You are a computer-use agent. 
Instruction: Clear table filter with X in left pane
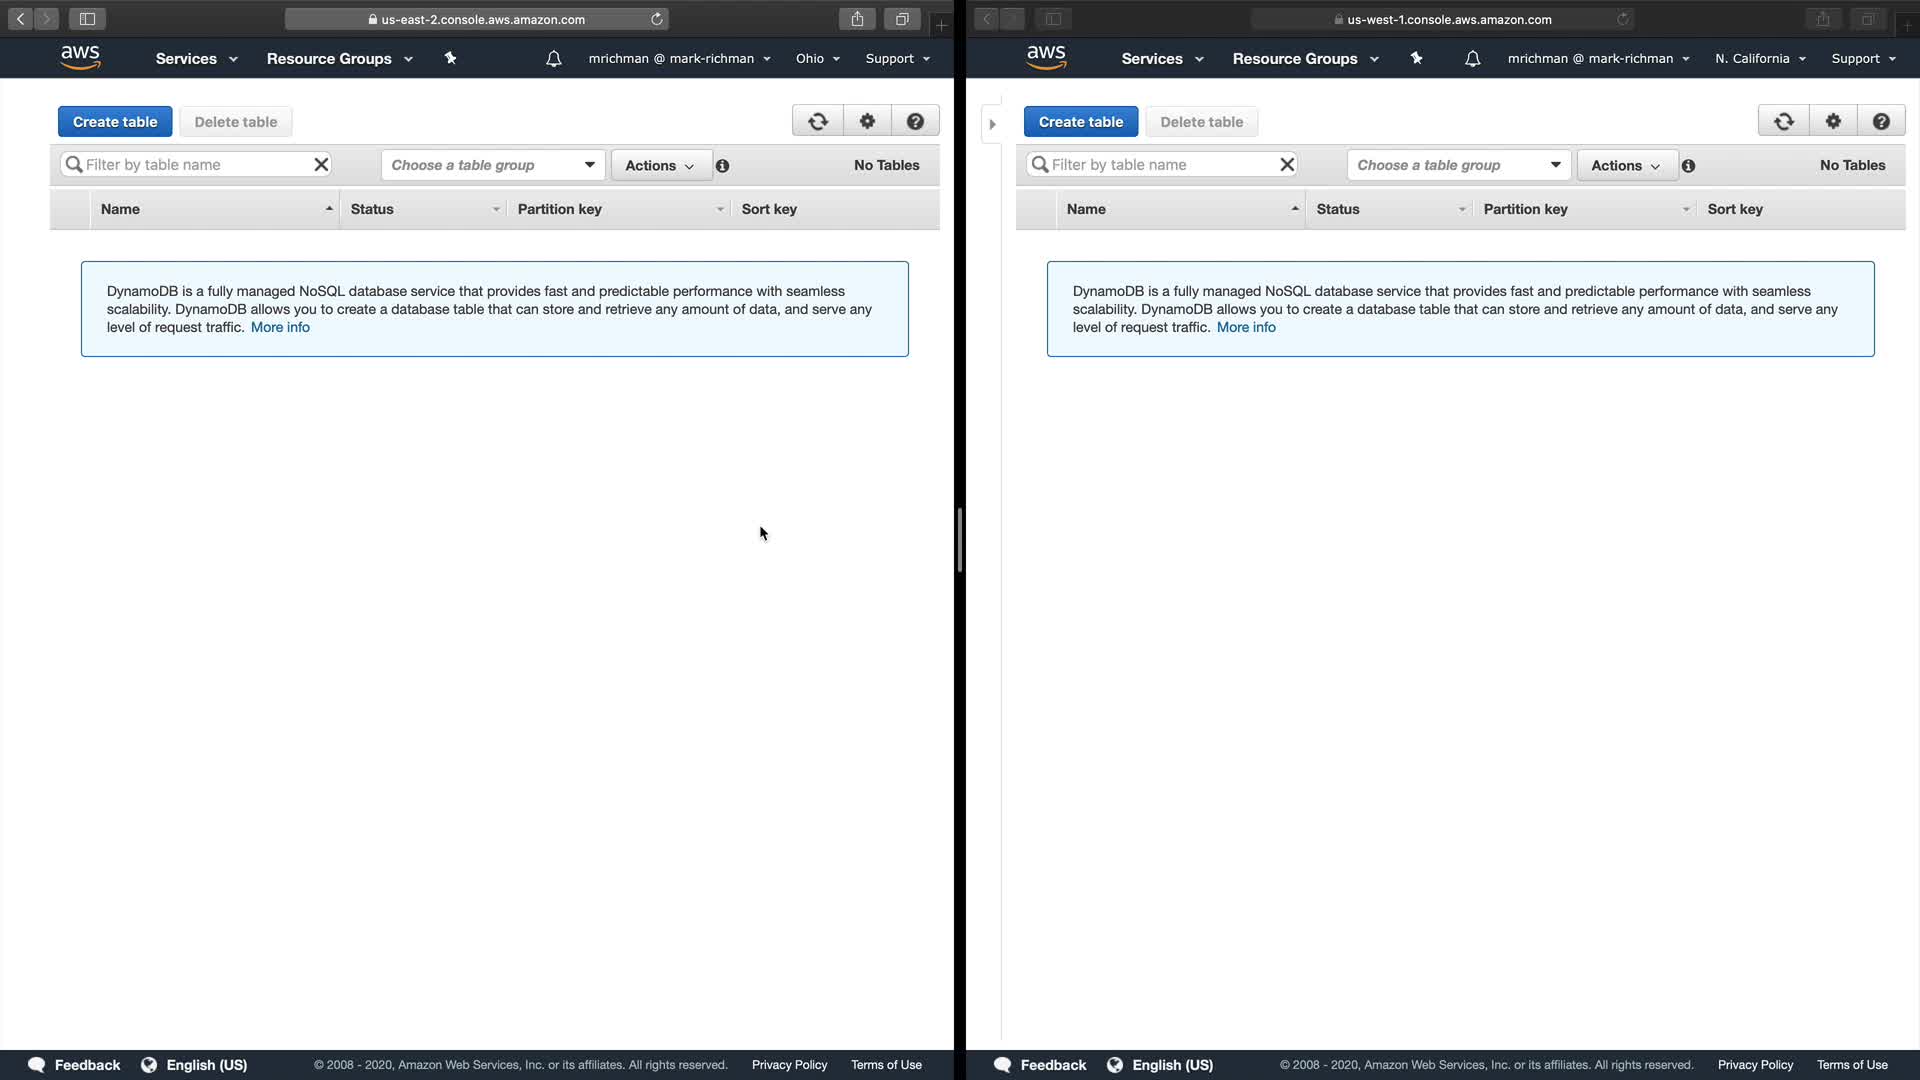tap(321, 165)
